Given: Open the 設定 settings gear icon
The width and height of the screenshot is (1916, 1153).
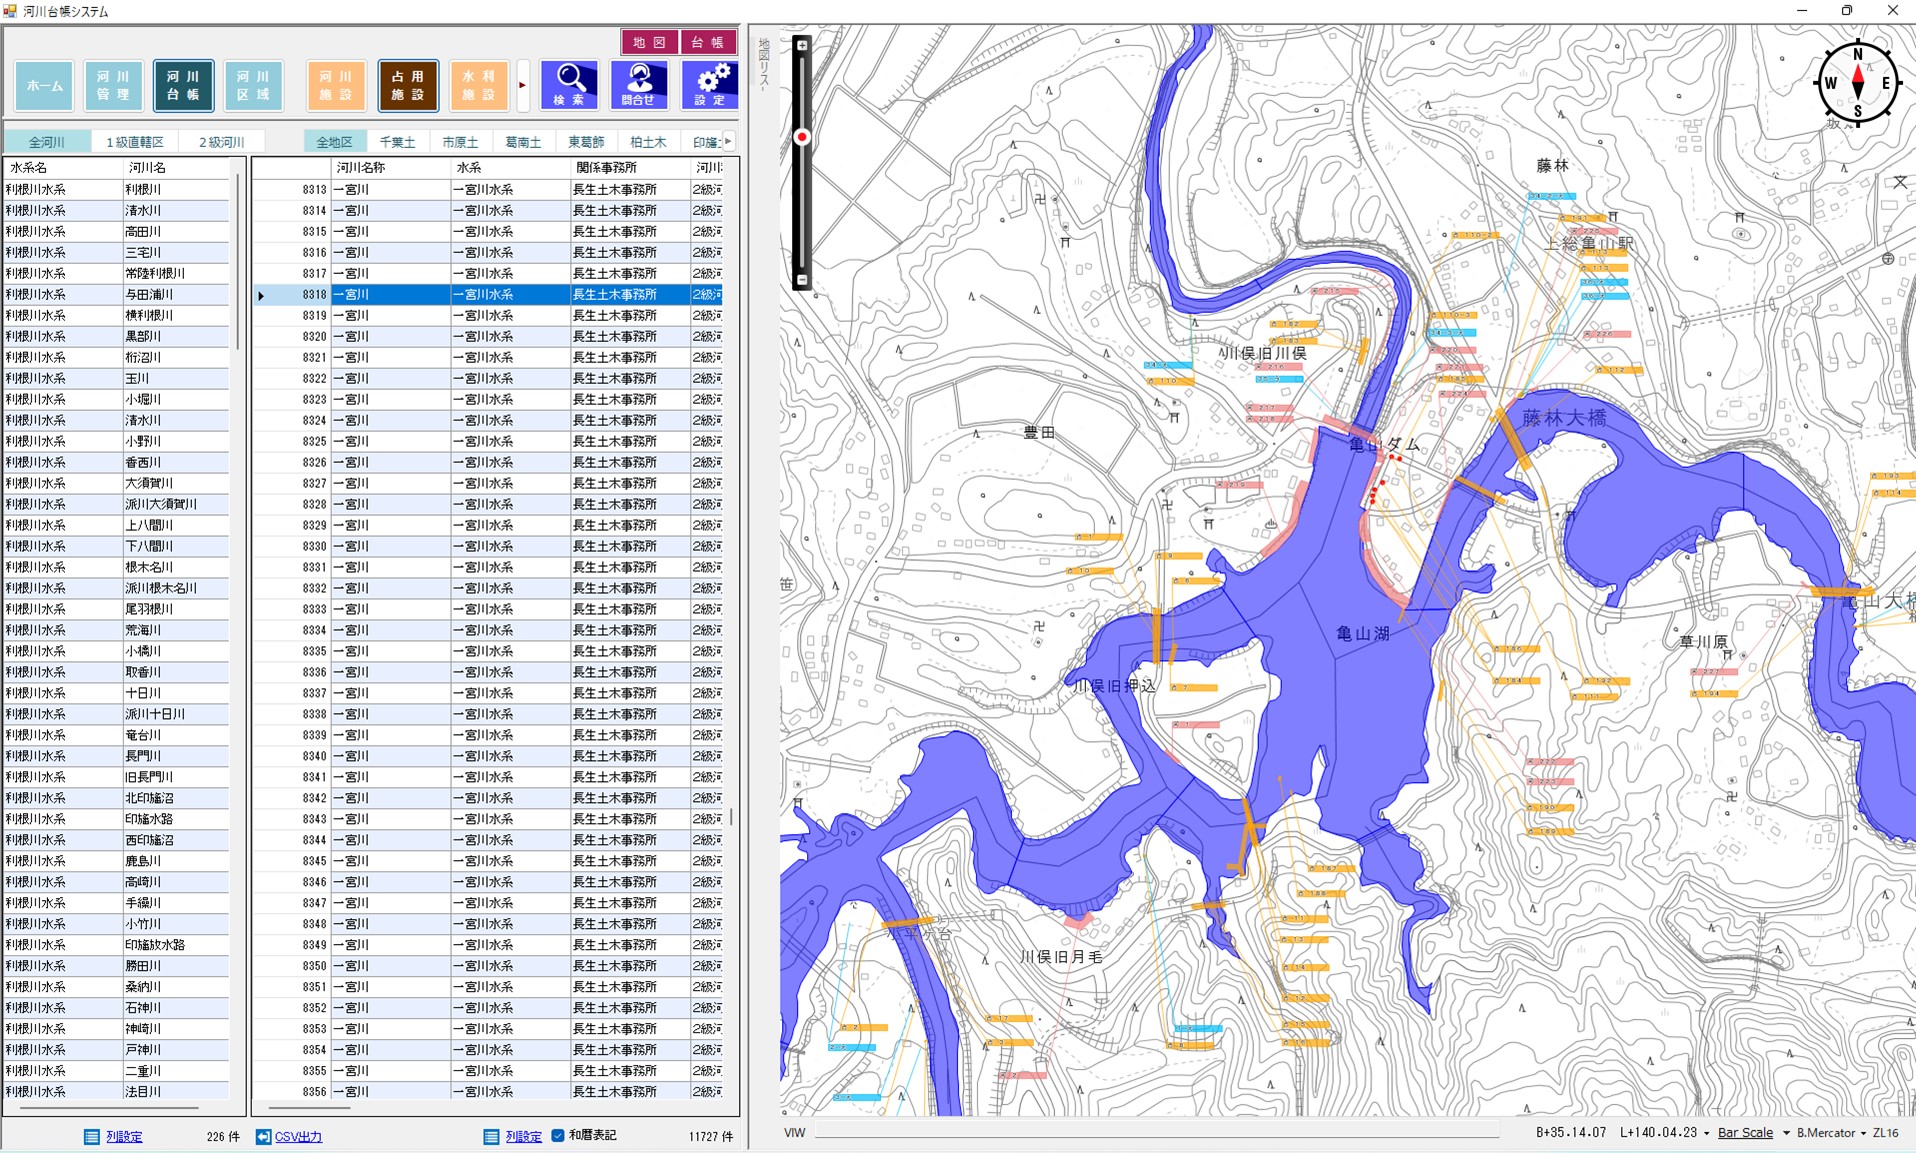Looking at the screenshot, I should pos(709,85).
